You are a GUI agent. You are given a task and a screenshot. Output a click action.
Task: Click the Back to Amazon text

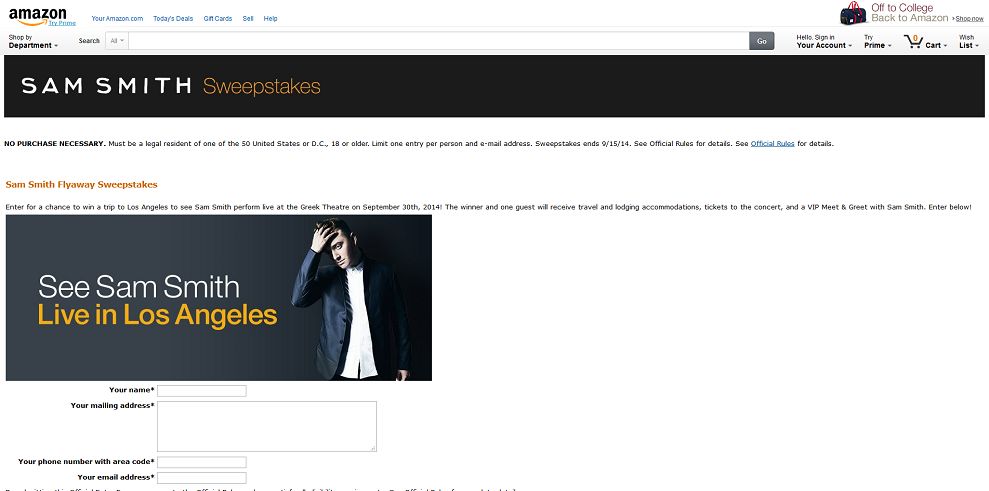click(x=910, y=18)
